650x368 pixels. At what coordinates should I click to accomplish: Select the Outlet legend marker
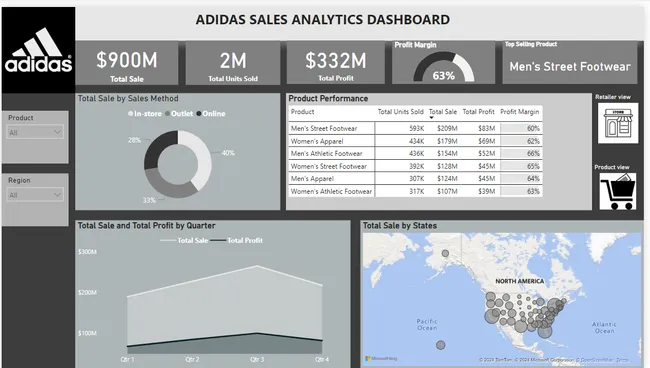coord(167,114)
